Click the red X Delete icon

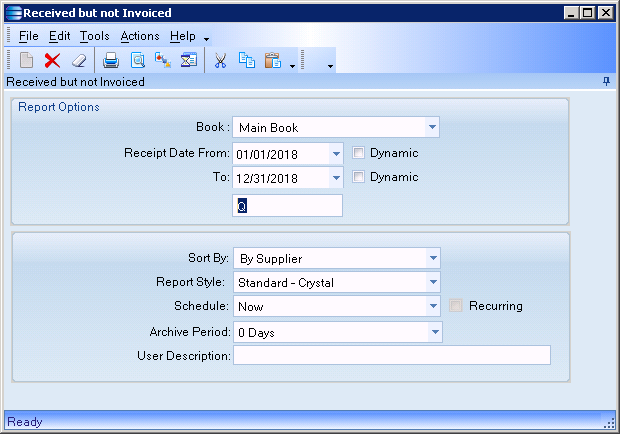tap(52, 60)
